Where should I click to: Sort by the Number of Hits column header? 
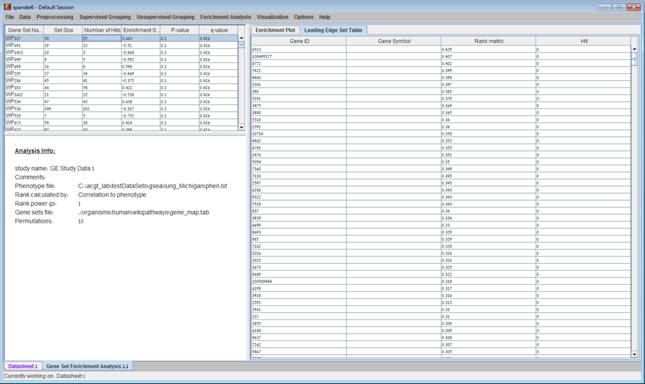point(102,30)
